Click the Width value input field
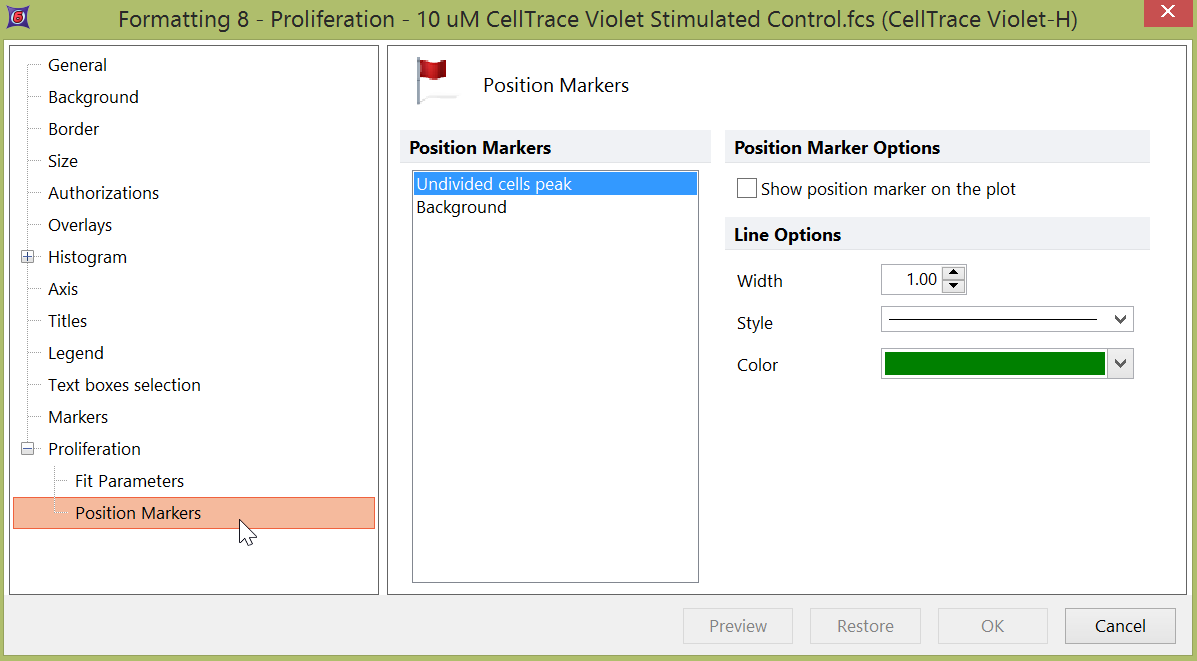The height and width of the screenshot is (661, 1197). pyautogui.click(x=911, y=280)
